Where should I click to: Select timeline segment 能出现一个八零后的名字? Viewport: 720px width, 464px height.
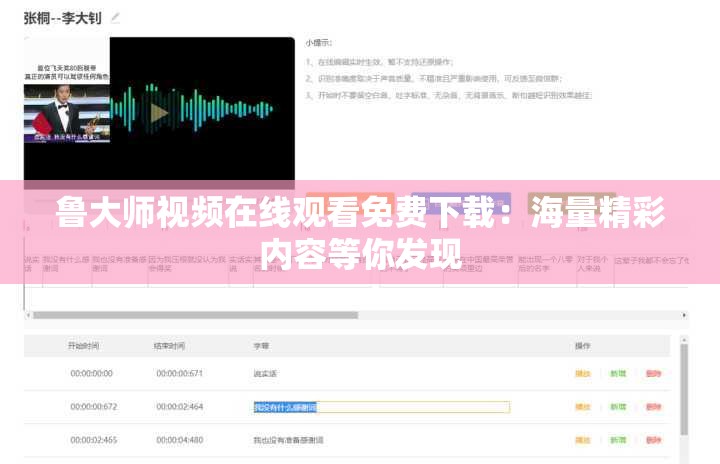(x=546, y=264)
